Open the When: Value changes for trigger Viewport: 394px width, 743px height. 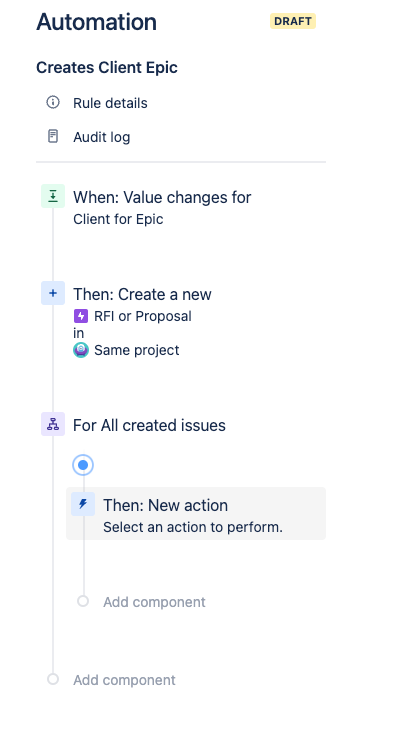(x=162, y=207)
